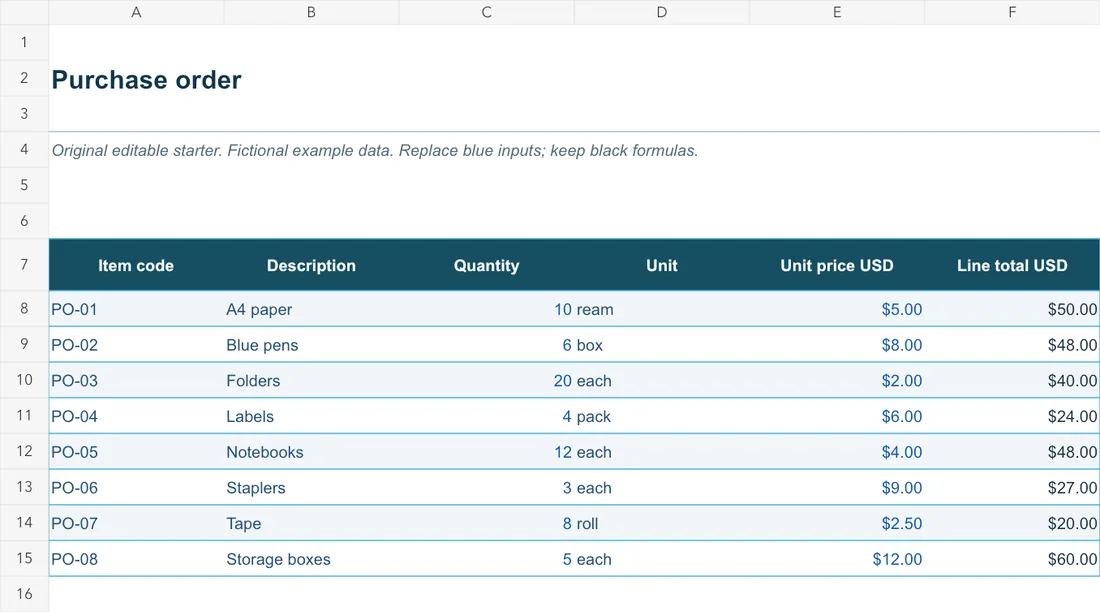This screenshot has height=612, width=1100.
Task: Select the "Labels" description cell
Action: pos(311,416)
